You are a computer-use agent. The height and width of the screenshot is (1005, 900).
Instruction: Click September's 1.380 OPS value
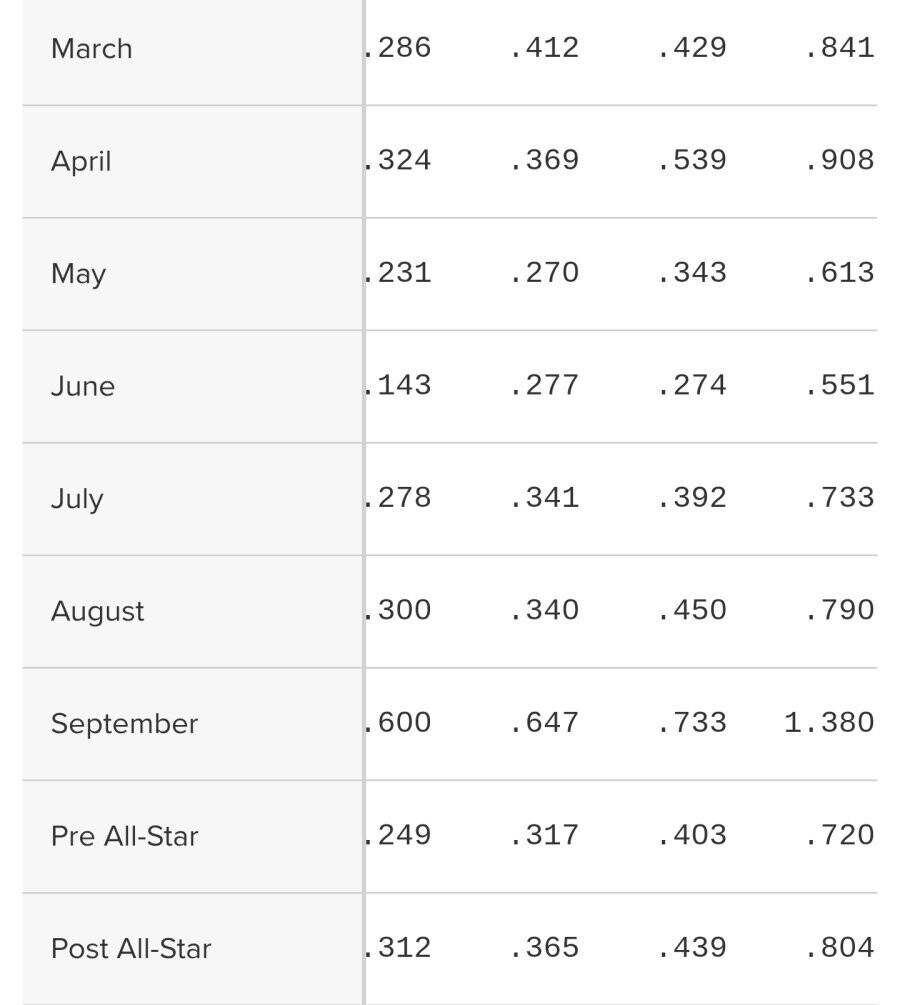pyautogui.click(x=829, y=722)
